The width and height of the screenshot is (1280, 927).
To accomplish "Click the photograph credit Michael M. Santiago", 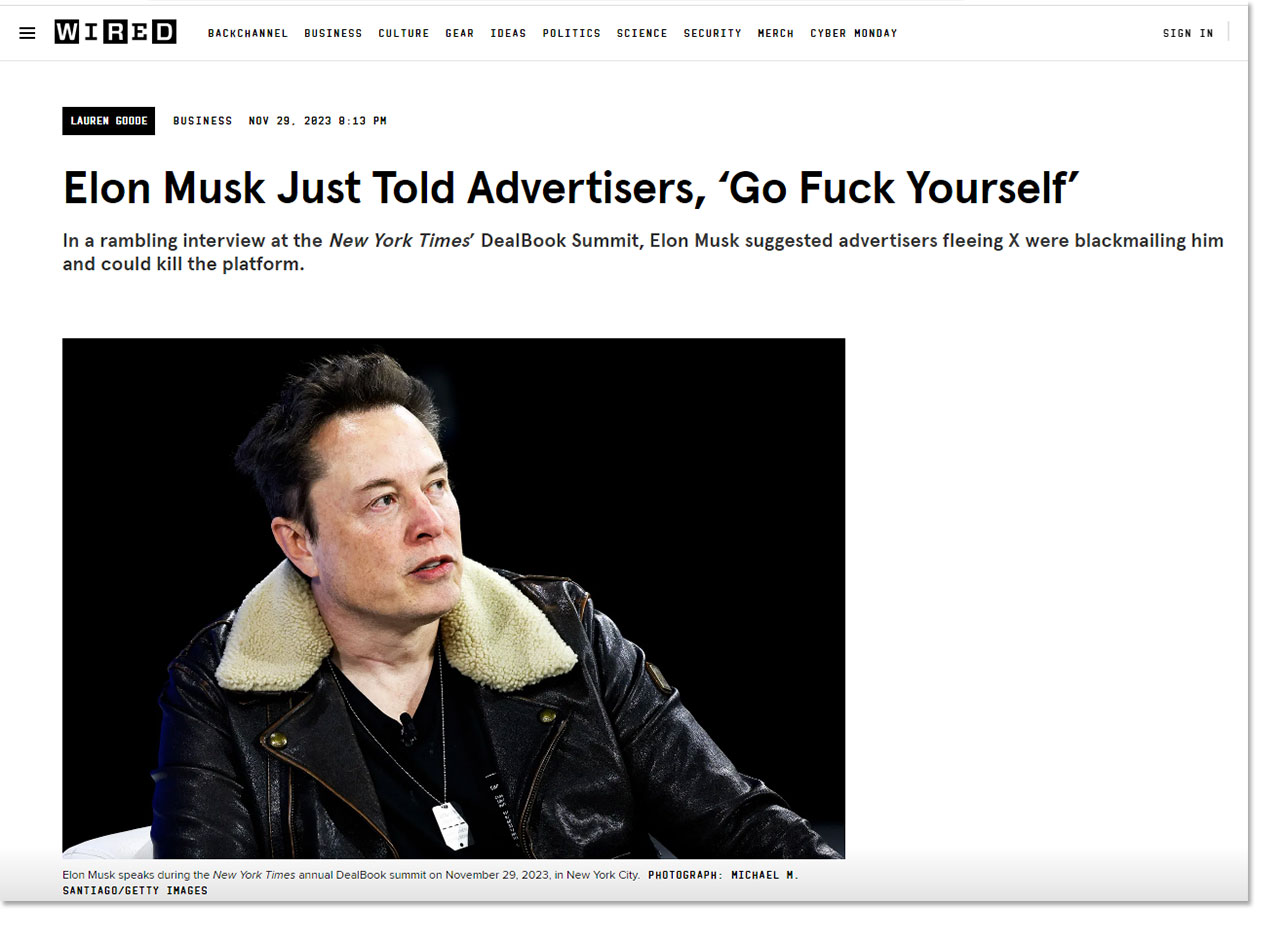I will click(x=430, y=882).
